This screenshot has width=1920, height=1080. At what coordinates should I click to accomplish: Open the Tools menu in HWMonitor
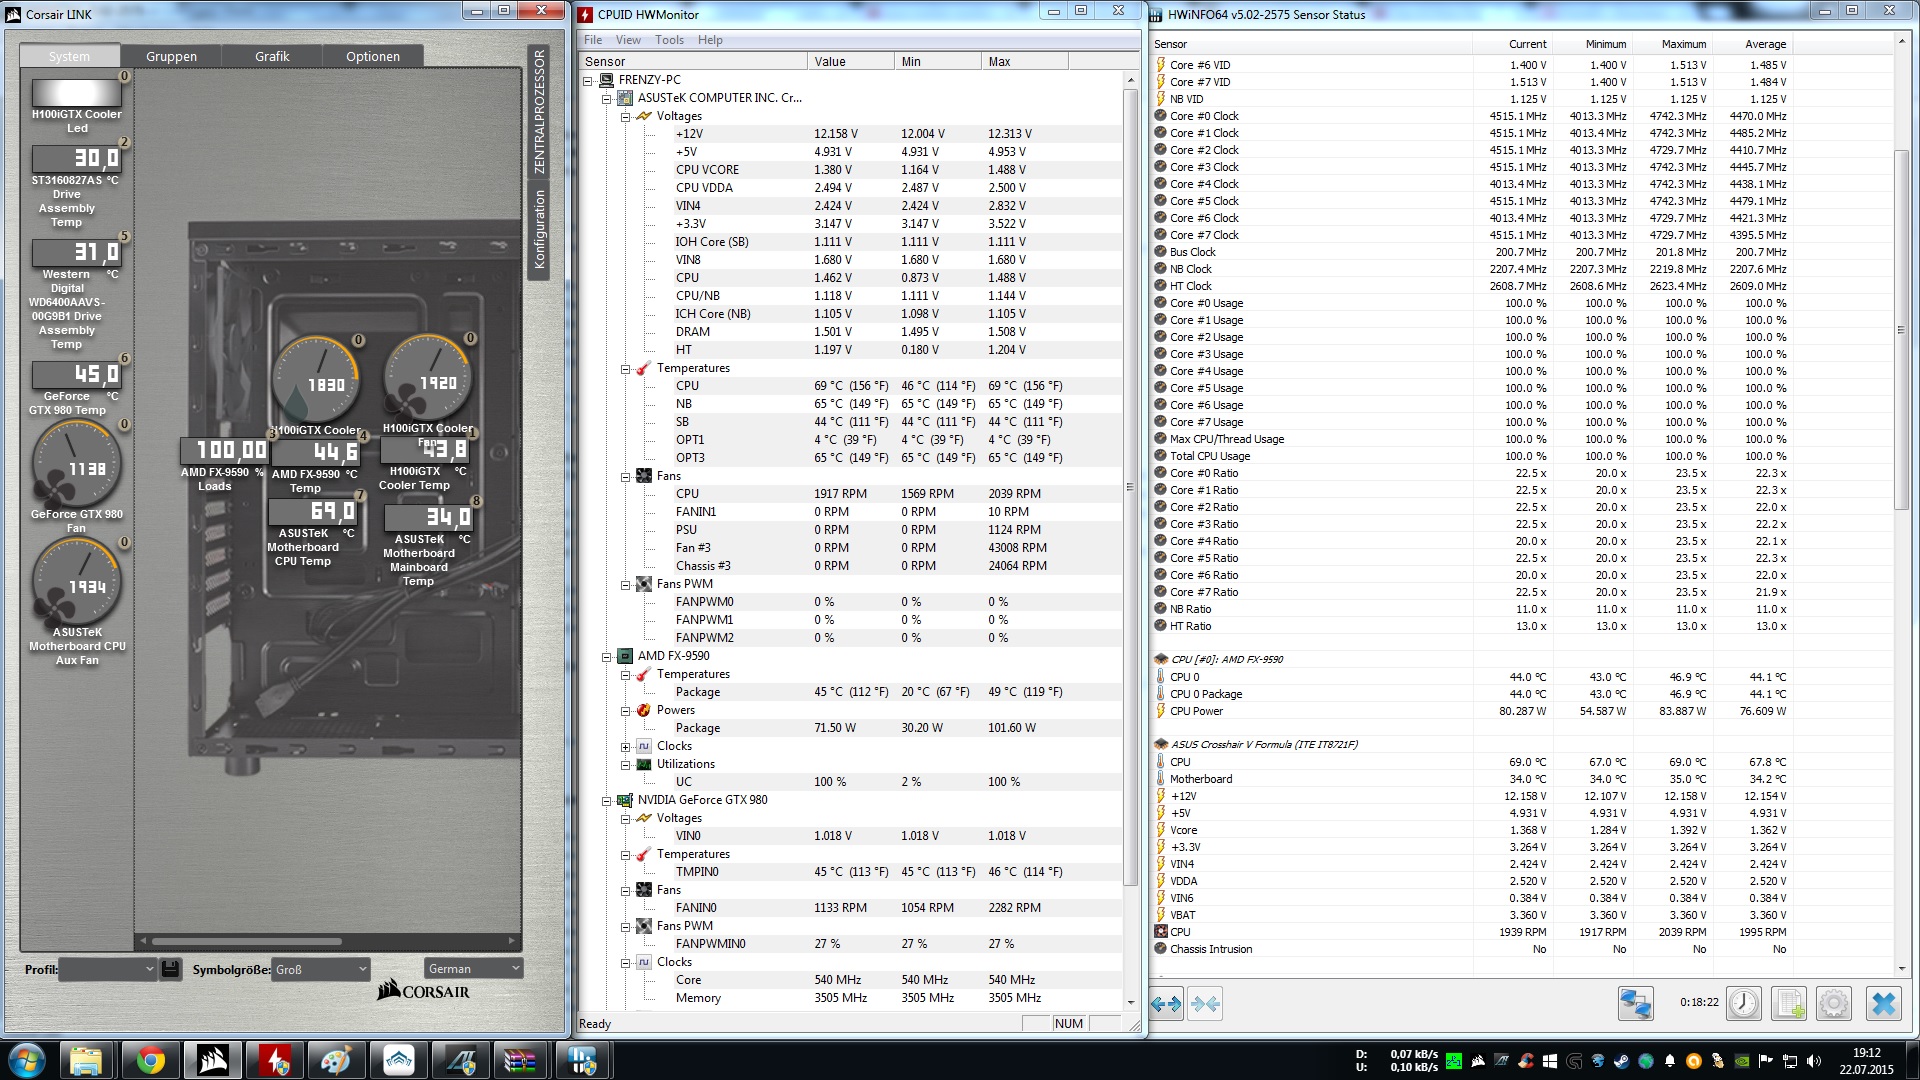pos(669,40)
